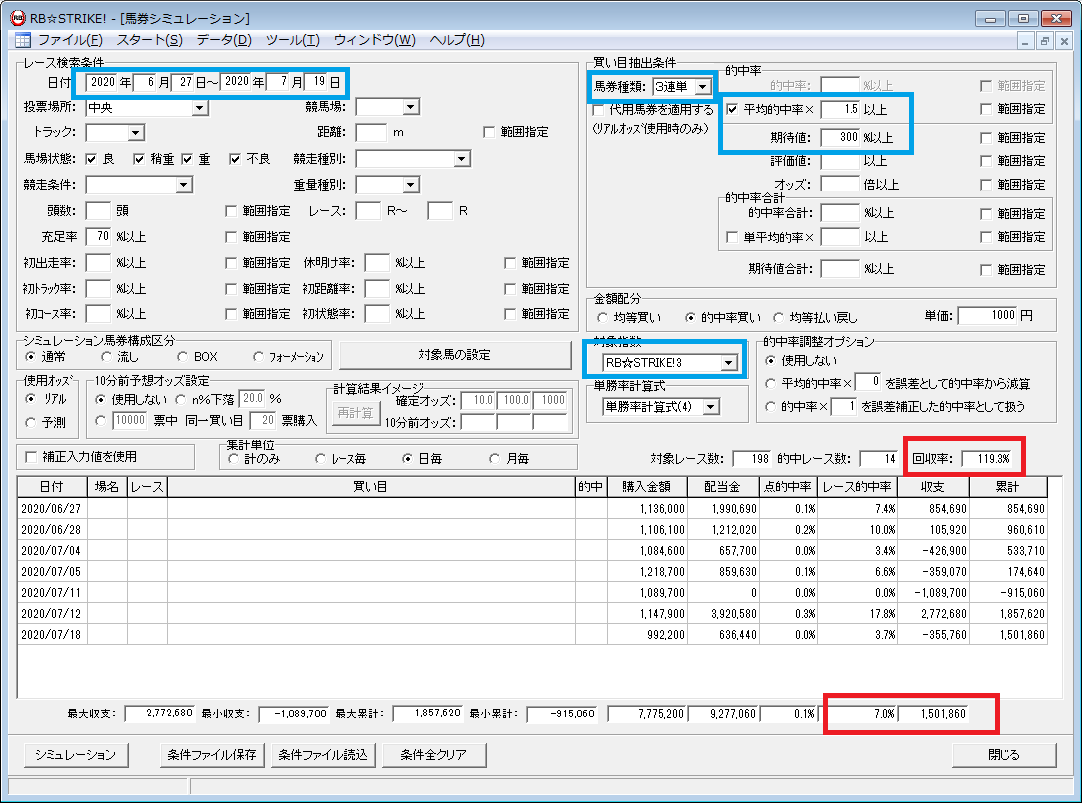The width and height of the screenshot is (1082, 803).
Task: Open the 対象指数 RB☆STRIKE!3 dropdown
Action: (729, 363)
